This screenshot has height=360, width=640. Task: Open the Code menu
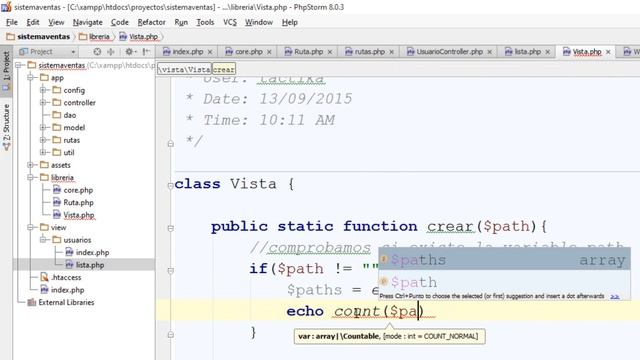[x=120, y=22]
